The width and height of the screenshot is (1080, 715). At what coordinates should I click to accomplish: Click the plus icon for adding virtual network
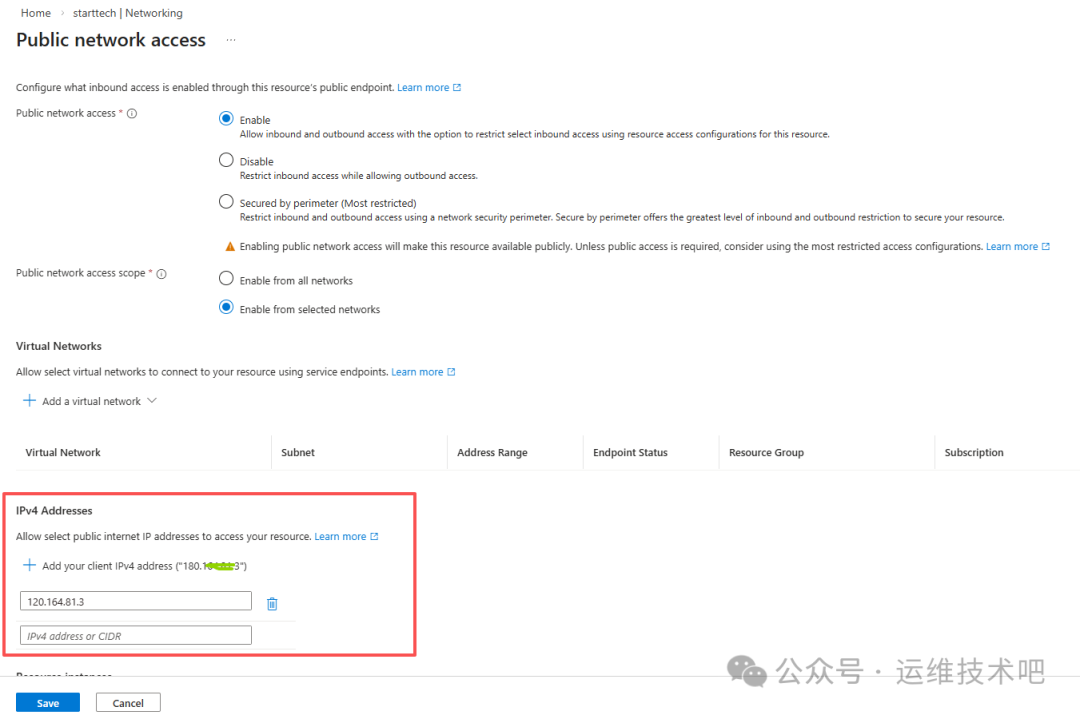pyautogui.click(x=29, y=401)
